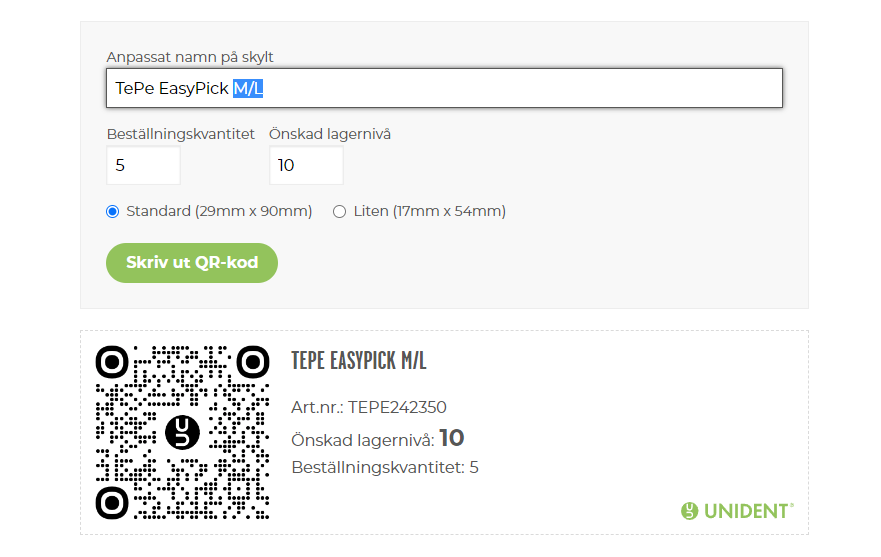Click the top-right QR finder square
Screen dimensions: 881x557
coord(253,362)
